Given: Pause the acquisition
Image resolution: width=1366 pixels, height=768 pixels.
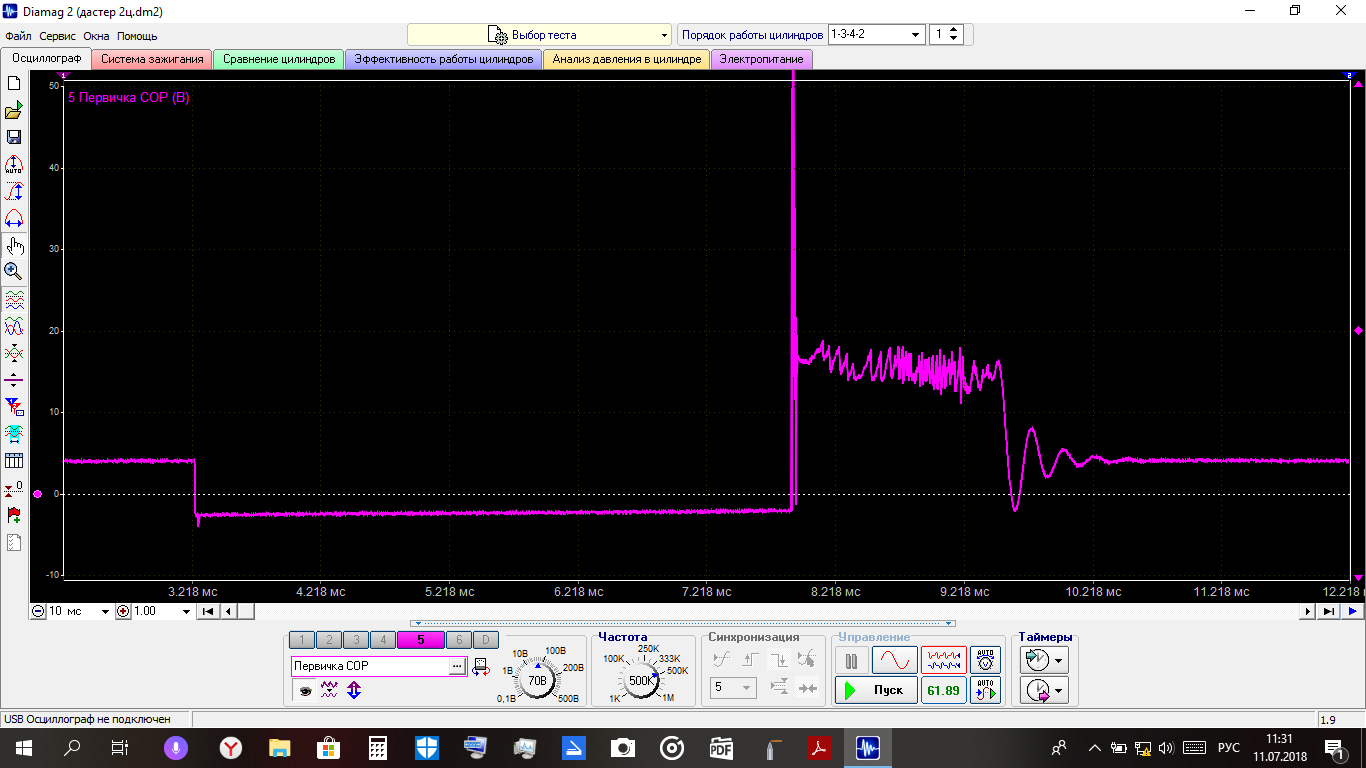Looking at the screenshot, I should click(x=851, y=660).
